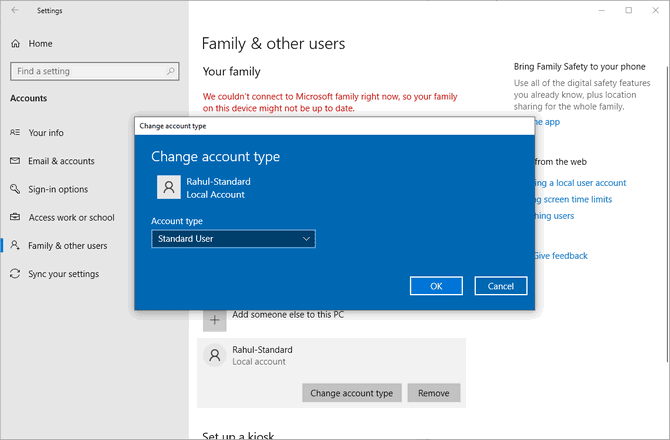Click the Home icon in sidebar
670x440 pixels.
(16, 44)
